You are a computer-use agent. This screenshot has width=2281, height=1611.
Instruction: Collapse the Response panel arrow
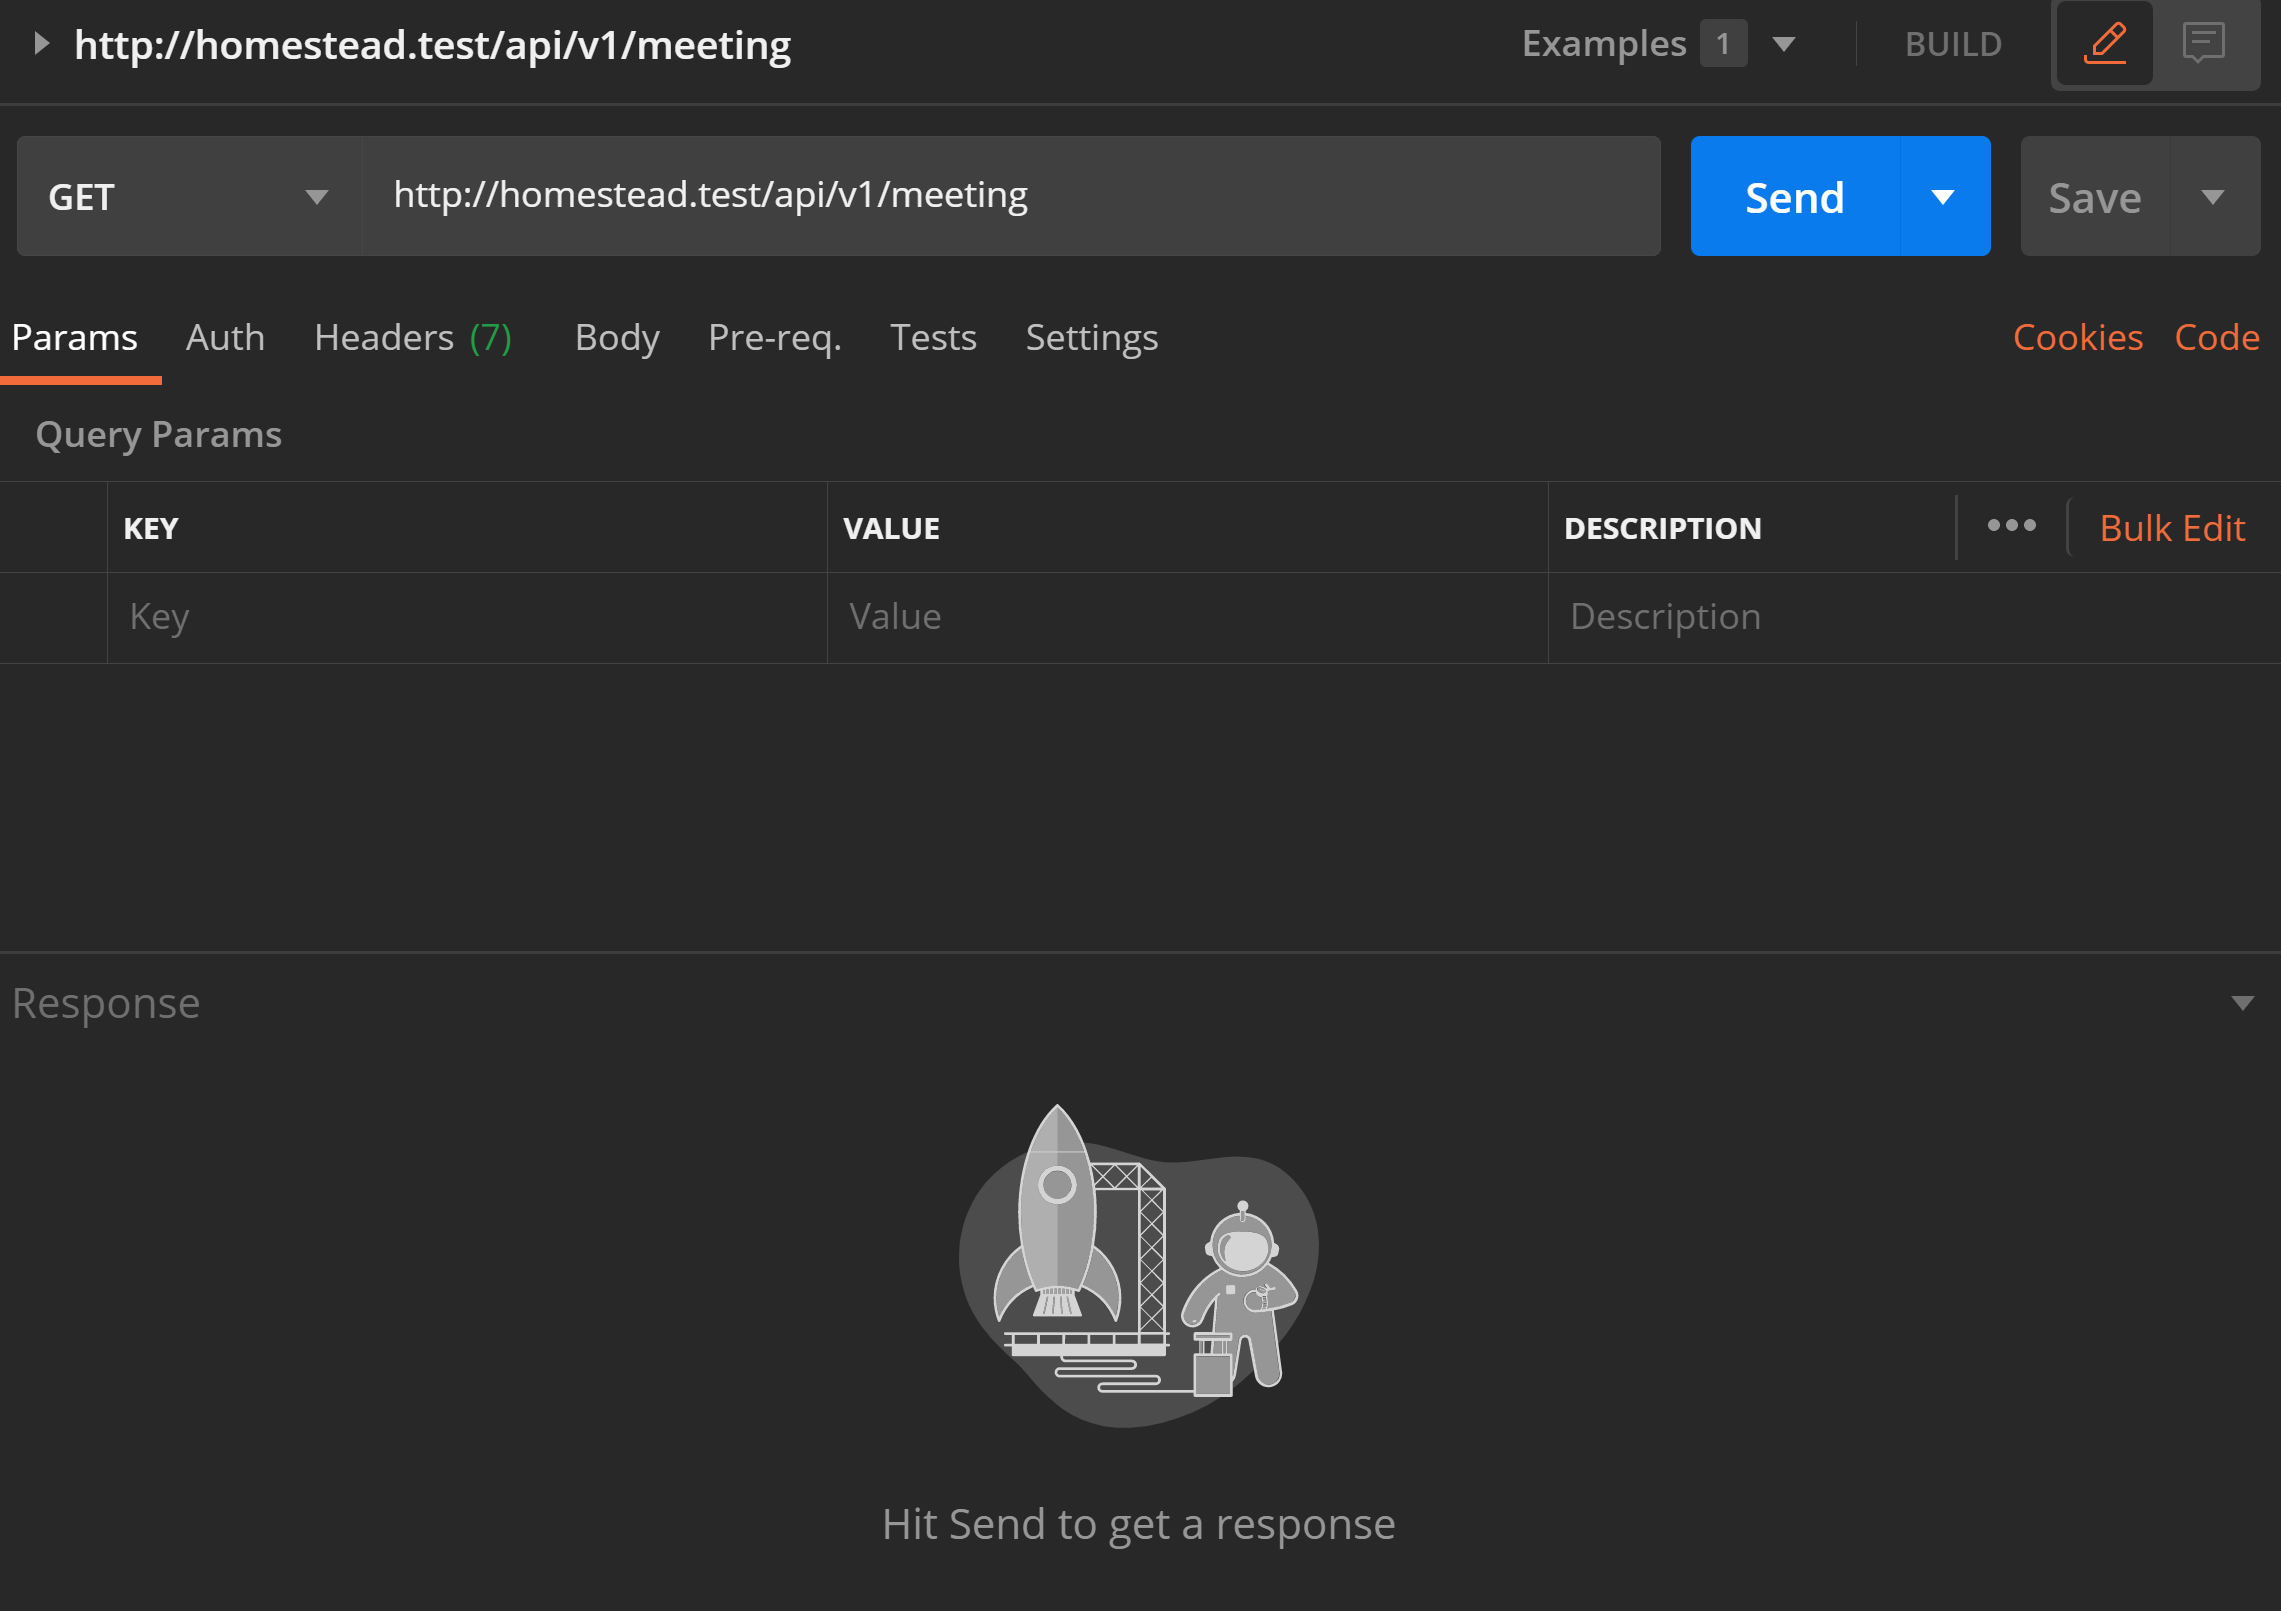(x=2243, y=1003)
